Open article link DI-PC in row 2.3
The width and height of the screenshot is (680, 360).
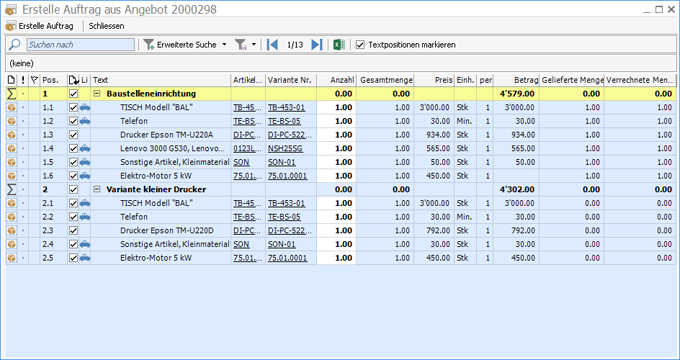[x=247, y=231]
